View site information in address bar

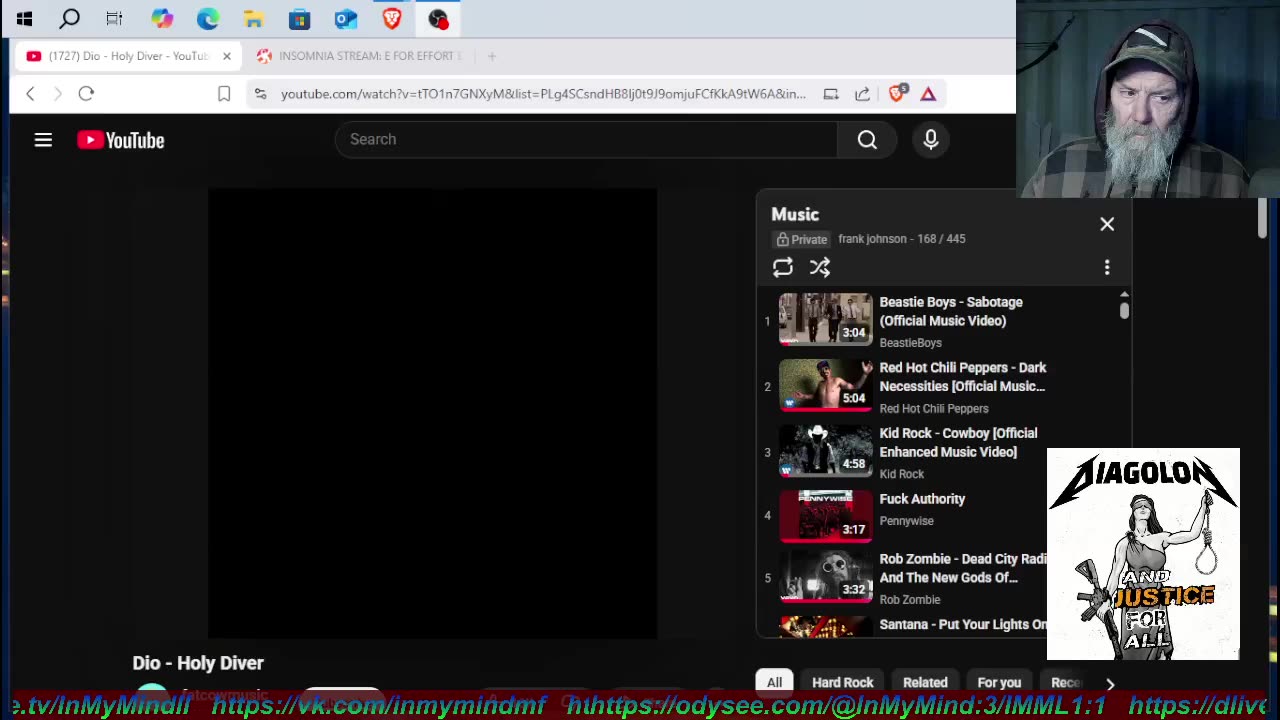[x=260, y=93]
